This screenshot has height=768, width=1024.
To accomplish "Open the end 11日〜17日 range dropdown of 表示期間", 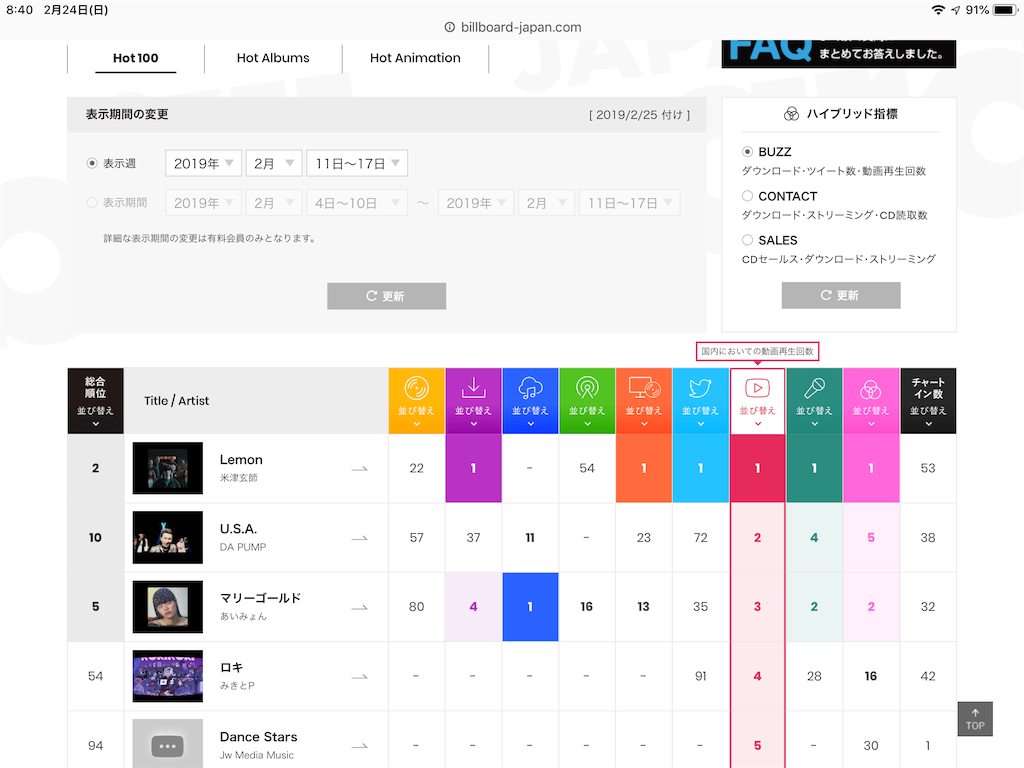I will [630, 203].
